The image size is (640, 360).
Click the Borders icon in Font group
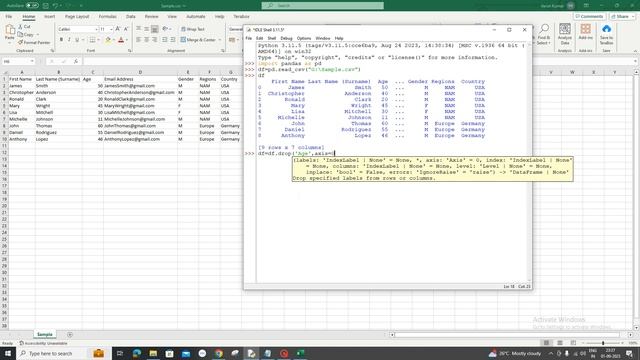pyautogui.click(x=92, y=40)
